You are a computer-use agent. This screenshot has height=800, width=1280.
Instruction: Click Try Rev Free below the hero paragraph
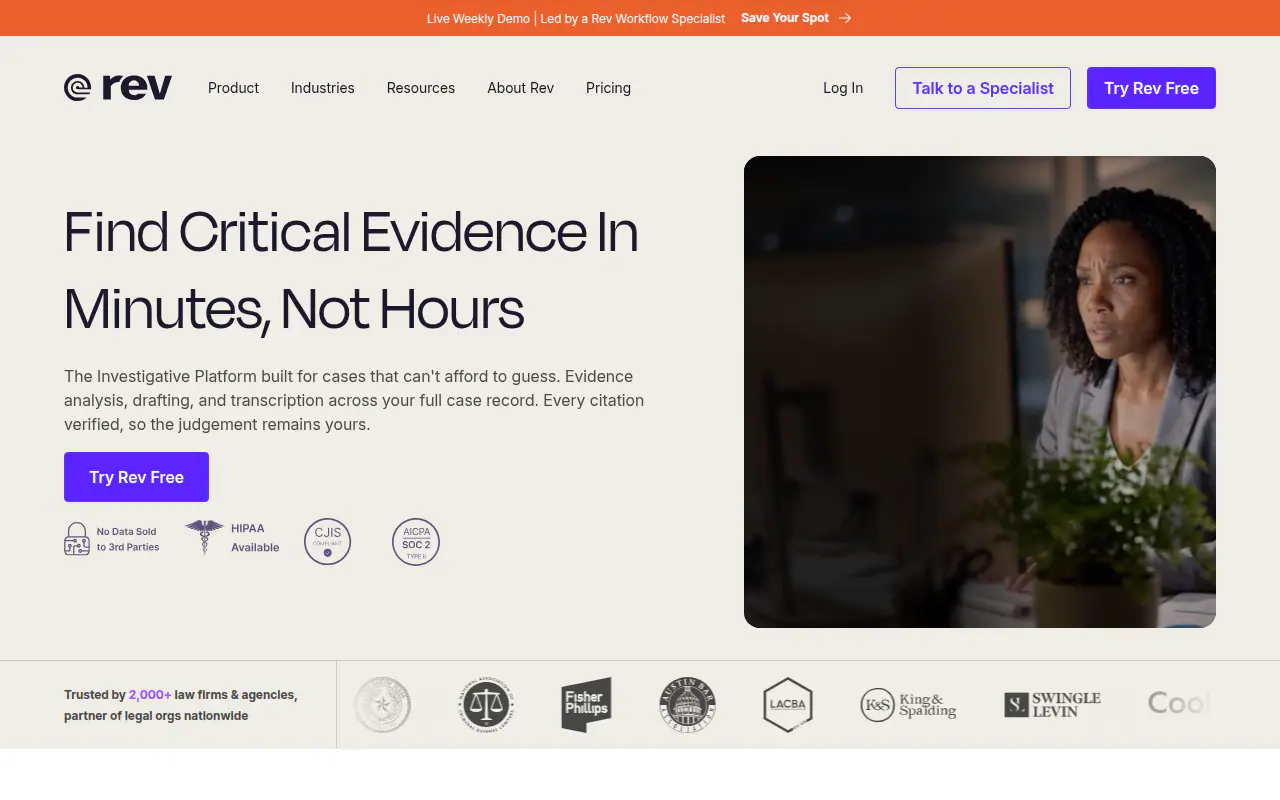coord(136,477)
